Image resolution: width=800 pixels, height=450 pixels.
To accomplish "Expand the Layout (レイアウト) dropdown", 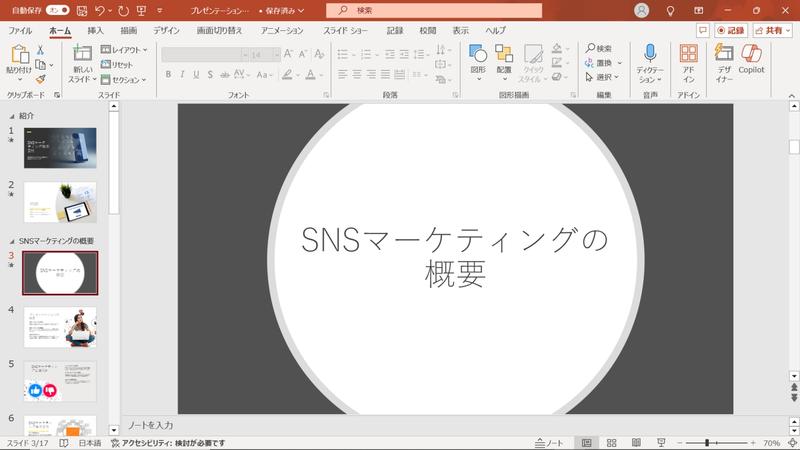I will [x=126, y=49].
